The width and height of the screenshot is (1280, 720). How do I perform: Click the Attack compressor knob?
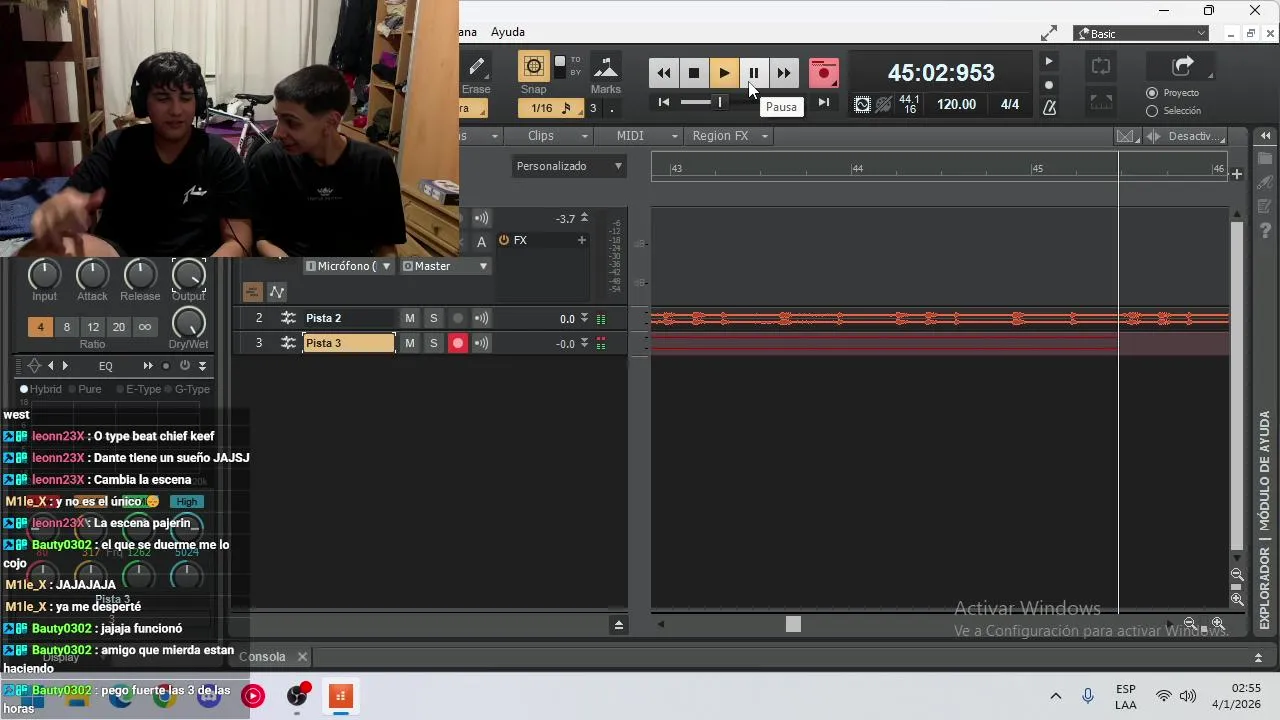click(92, 273)
